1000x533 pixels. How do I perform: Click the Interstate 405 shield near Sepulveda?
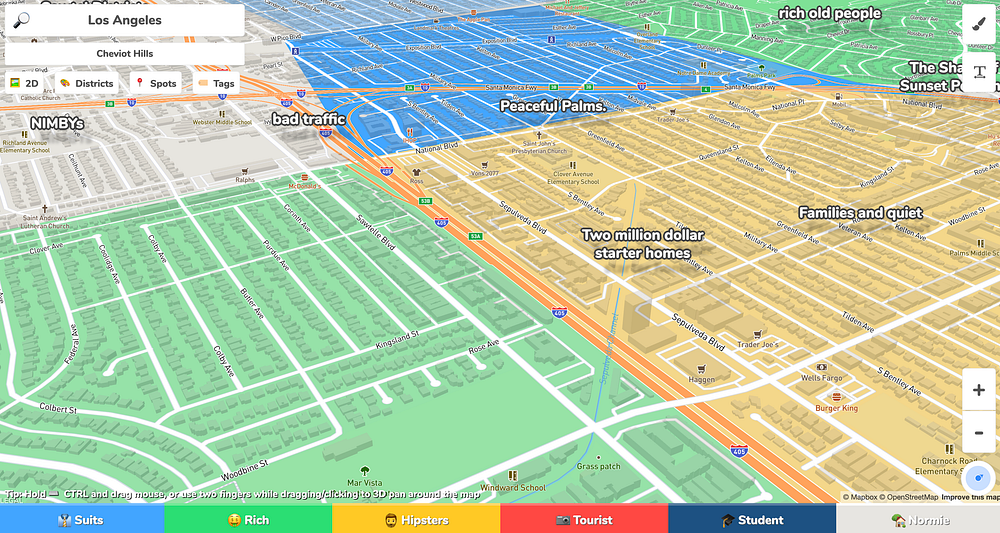pyautogui.click(x=559, y=312)
